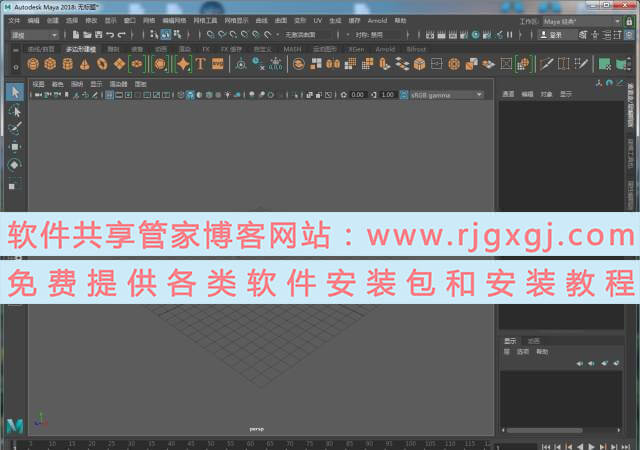The image size is (640, 450).
Task: Click the Multi-Cut knife shelf icon
Action: (x=546, y=64)
